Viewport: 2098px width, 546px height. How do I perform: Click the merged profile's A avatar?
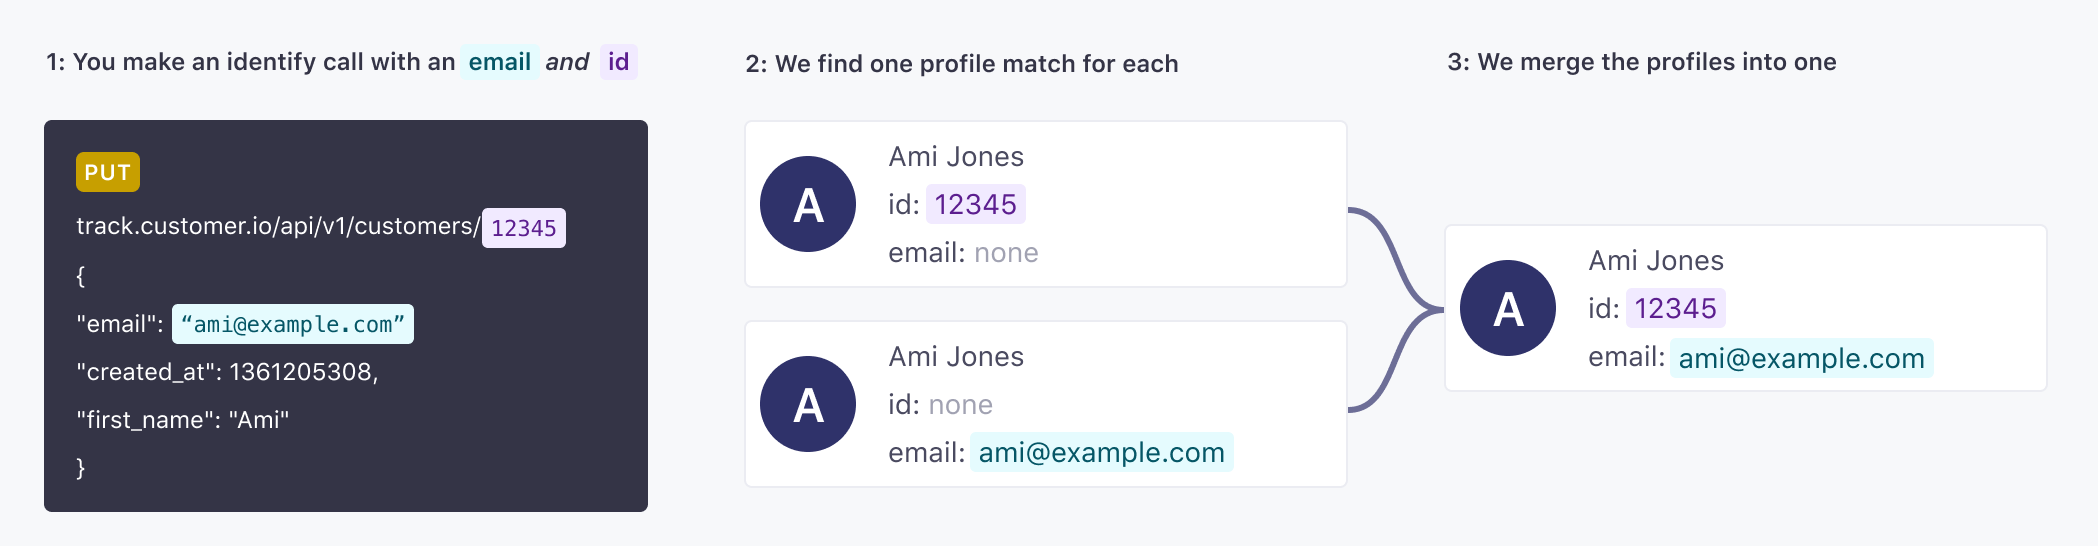point(1508,308)
